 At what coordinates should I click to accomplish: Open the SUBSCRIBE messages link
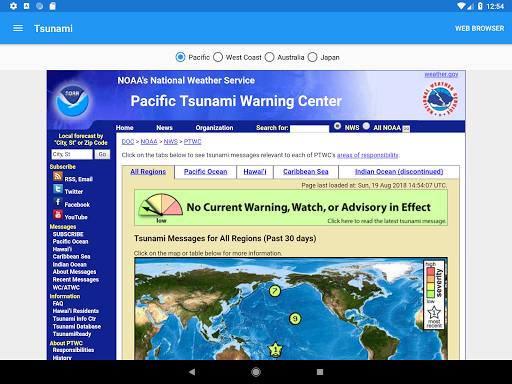tap(68, 234)
